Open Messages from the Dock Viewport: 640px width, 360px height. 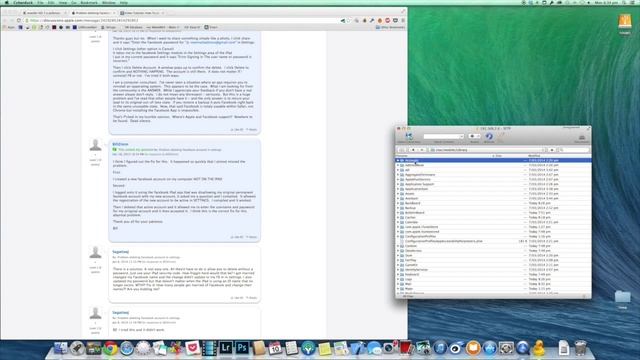click(x=374, y=348)
